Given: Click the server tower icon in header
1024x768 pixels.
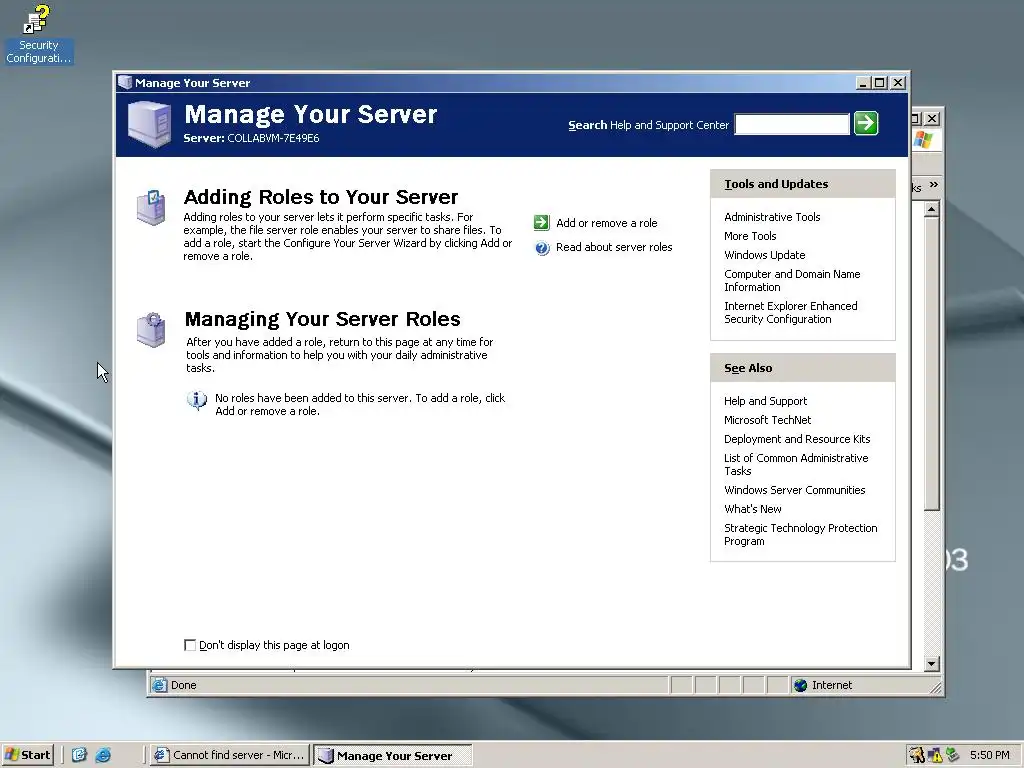Looking at the screenshot, I should click(x=150, y=124).
